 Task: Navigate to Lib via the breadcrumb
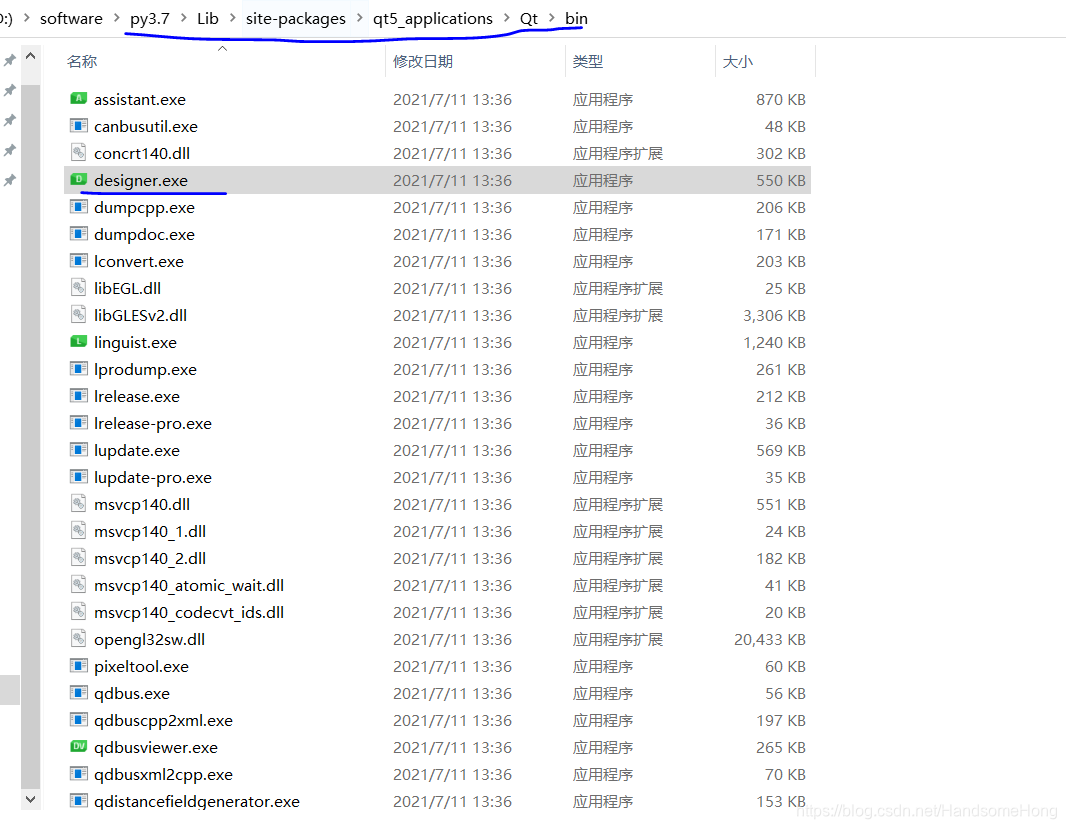(x=208, y=18)
